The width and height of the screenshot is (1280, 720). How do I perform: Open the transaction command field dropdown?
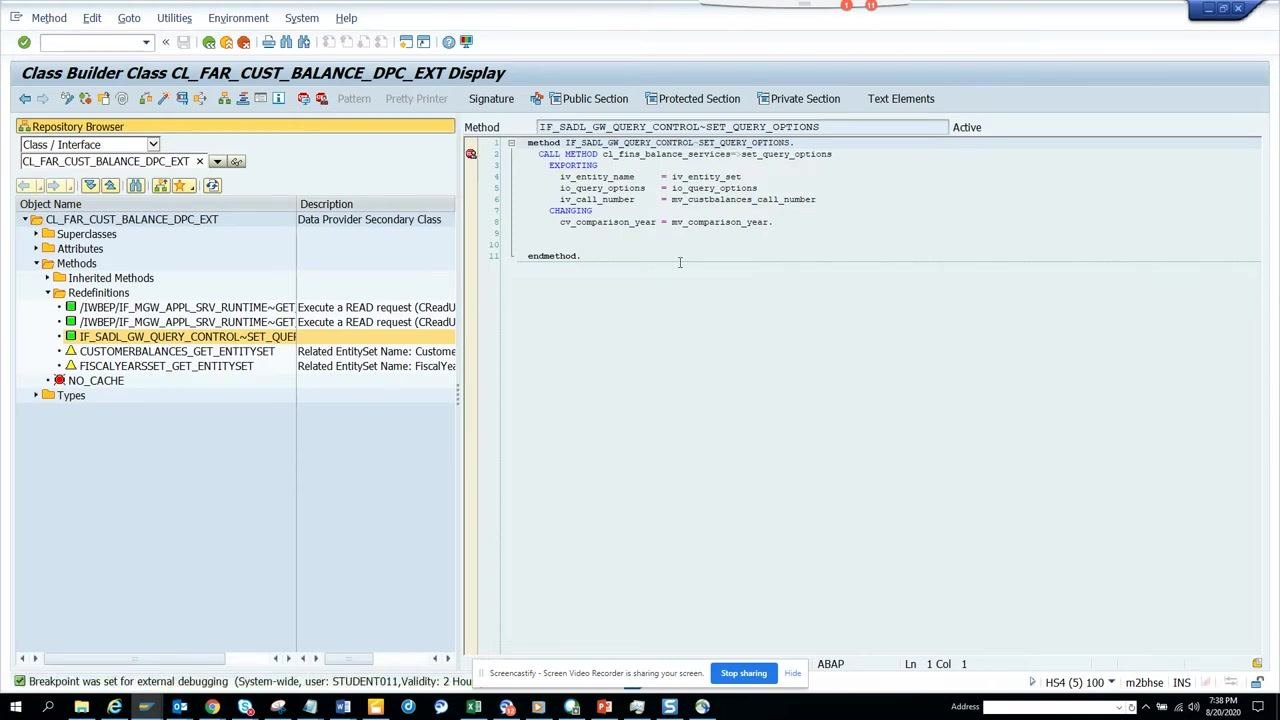(146, 42)
